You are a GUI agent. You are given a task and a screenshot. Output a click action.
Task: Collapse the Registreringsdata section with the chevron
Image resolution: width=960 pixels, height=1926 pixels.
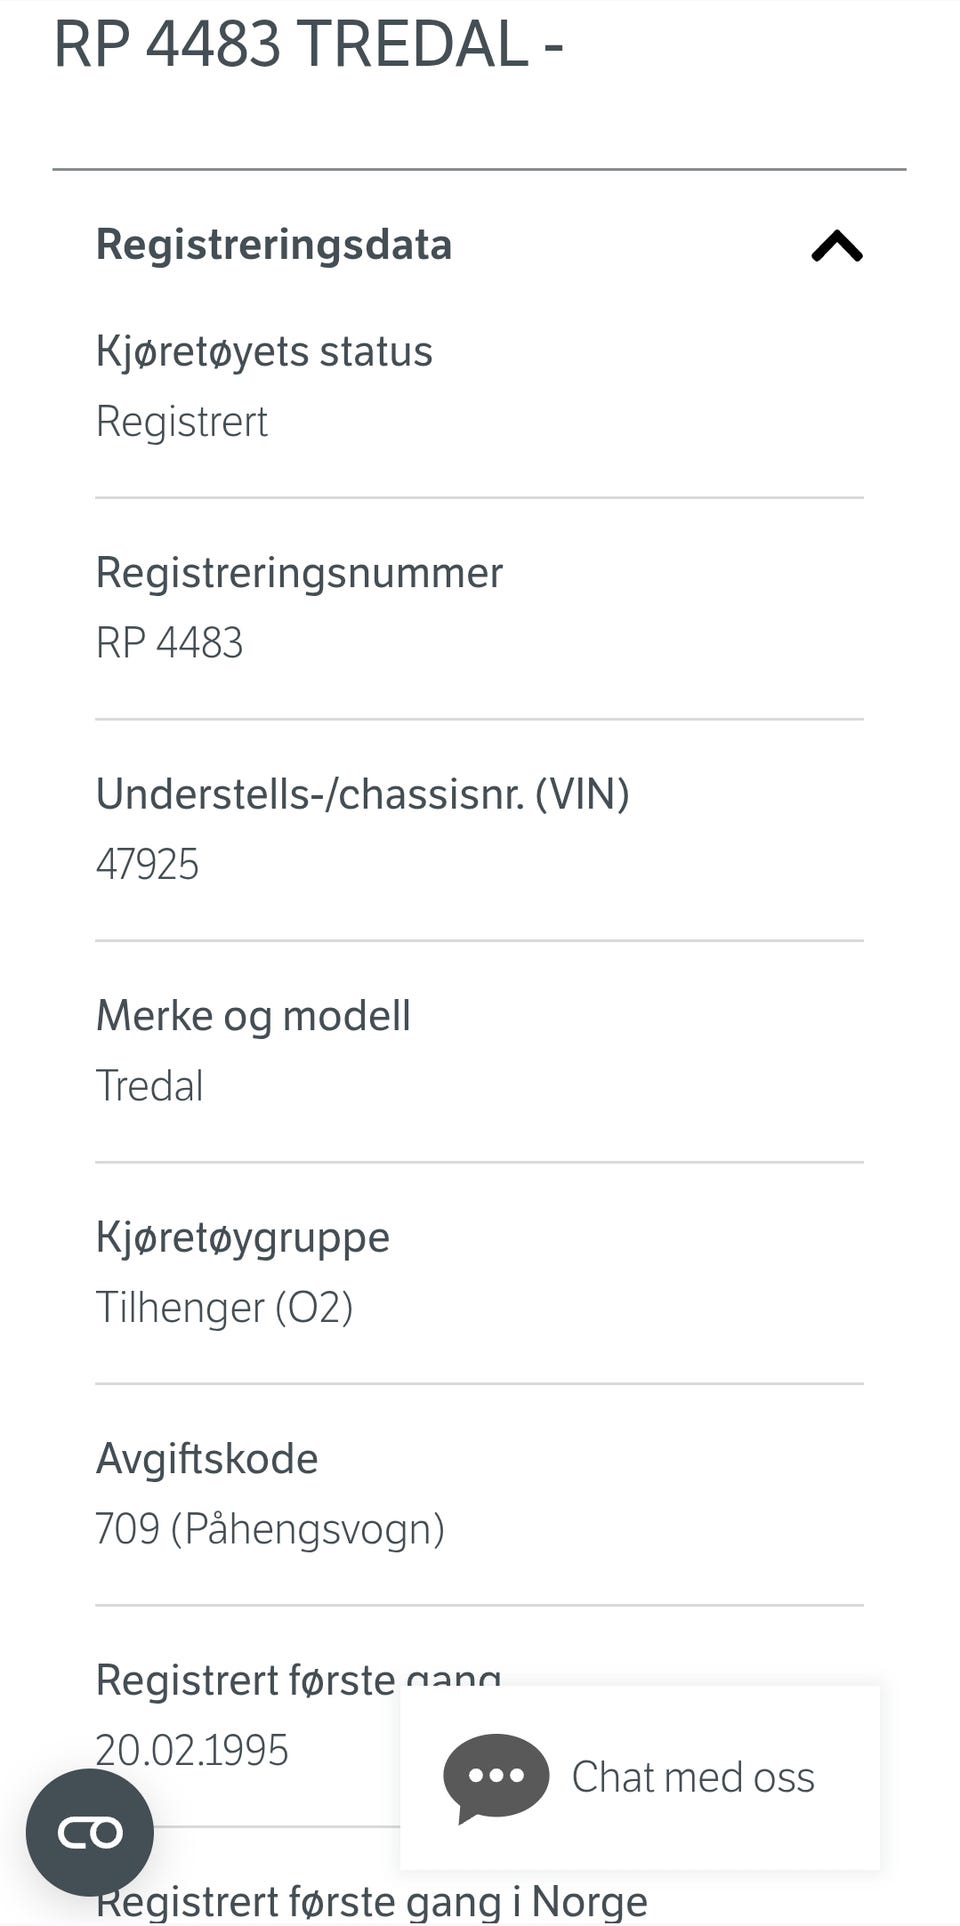tap(836, 246)
